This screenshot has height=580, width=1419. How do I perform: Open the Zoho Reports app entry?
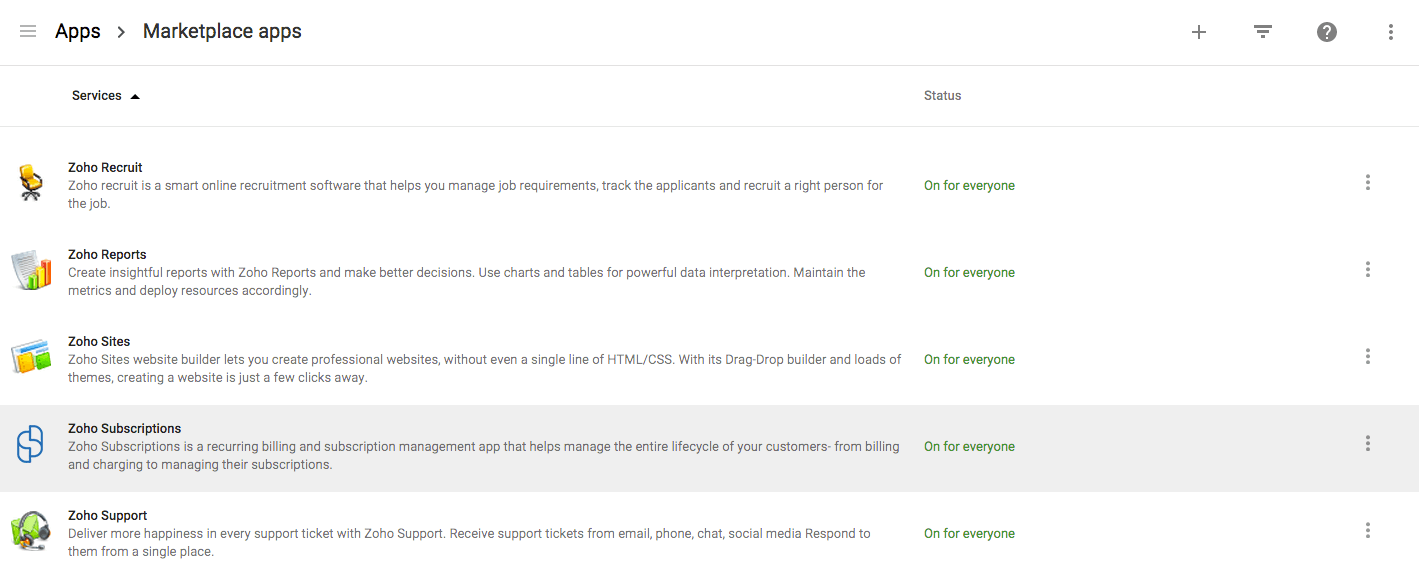point(106,254)
